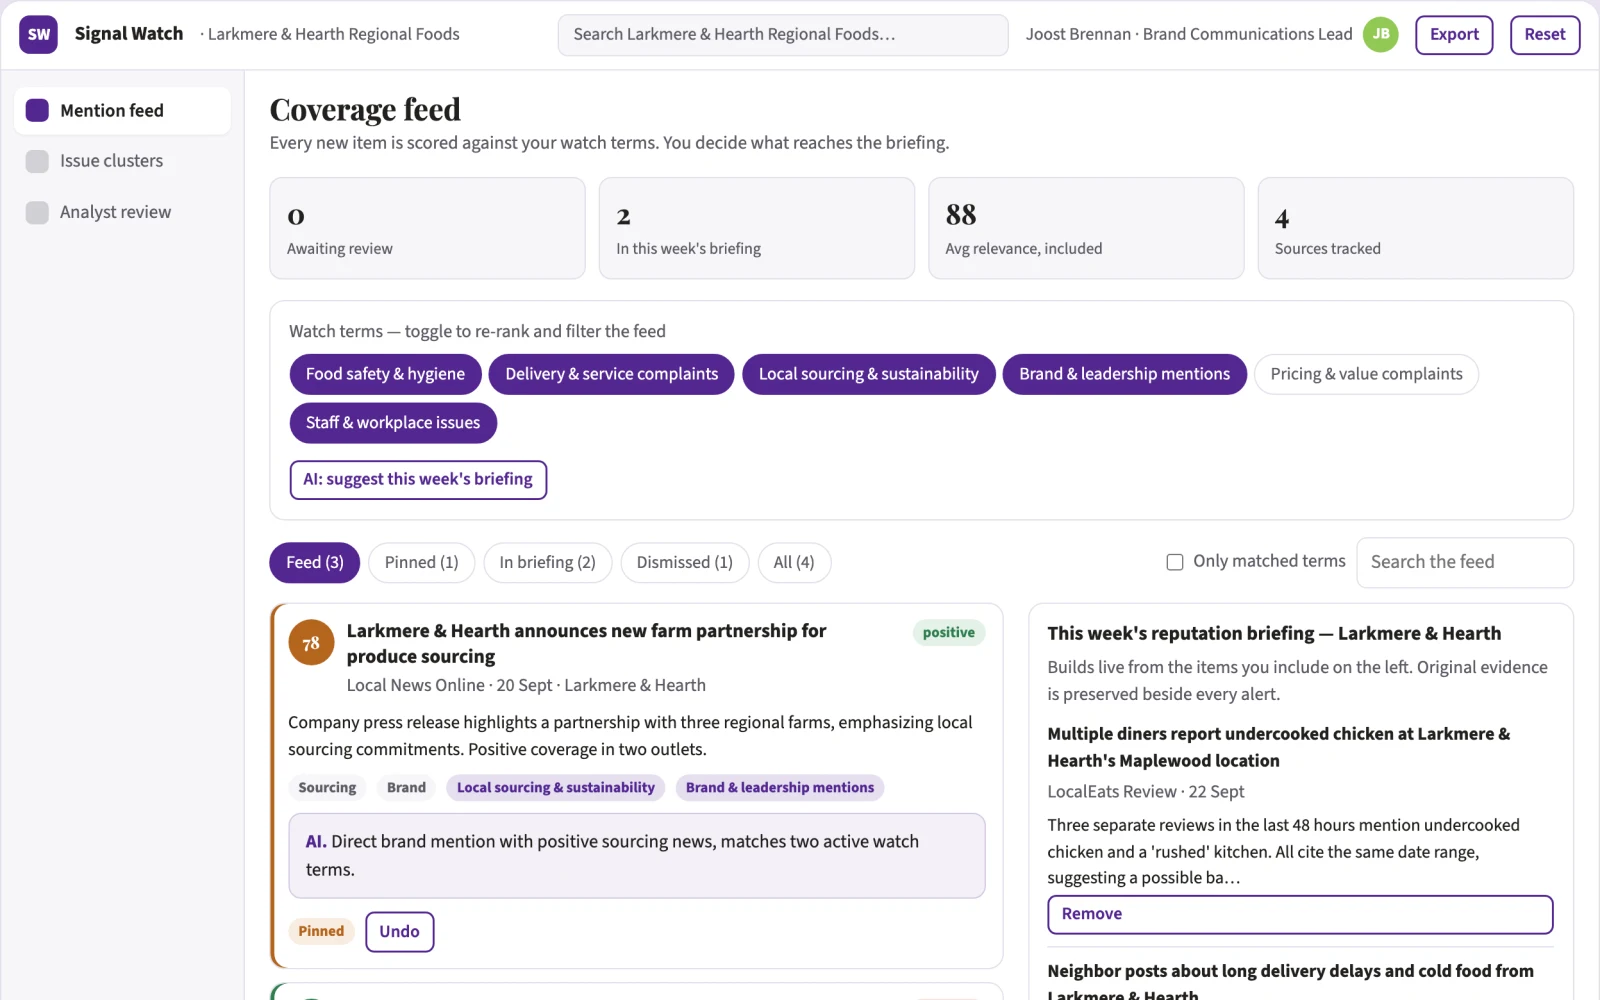Remove undercooked chicken item from briefing
The image size is (1600, 1000).
(x=1300, y=914)
